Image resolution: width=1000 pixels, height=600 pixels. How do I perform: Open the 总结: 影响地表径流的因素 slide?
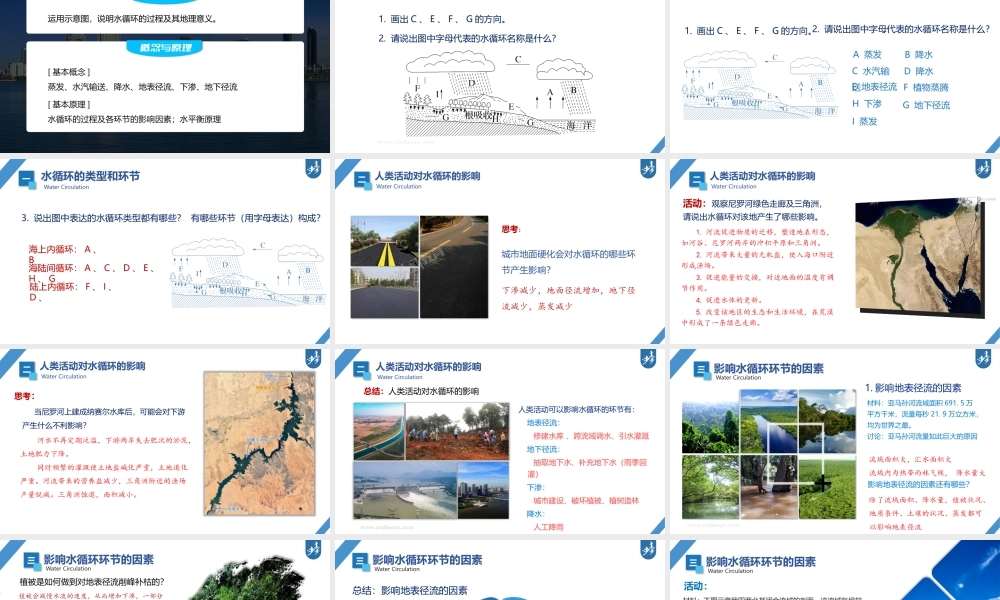point(500,569)
